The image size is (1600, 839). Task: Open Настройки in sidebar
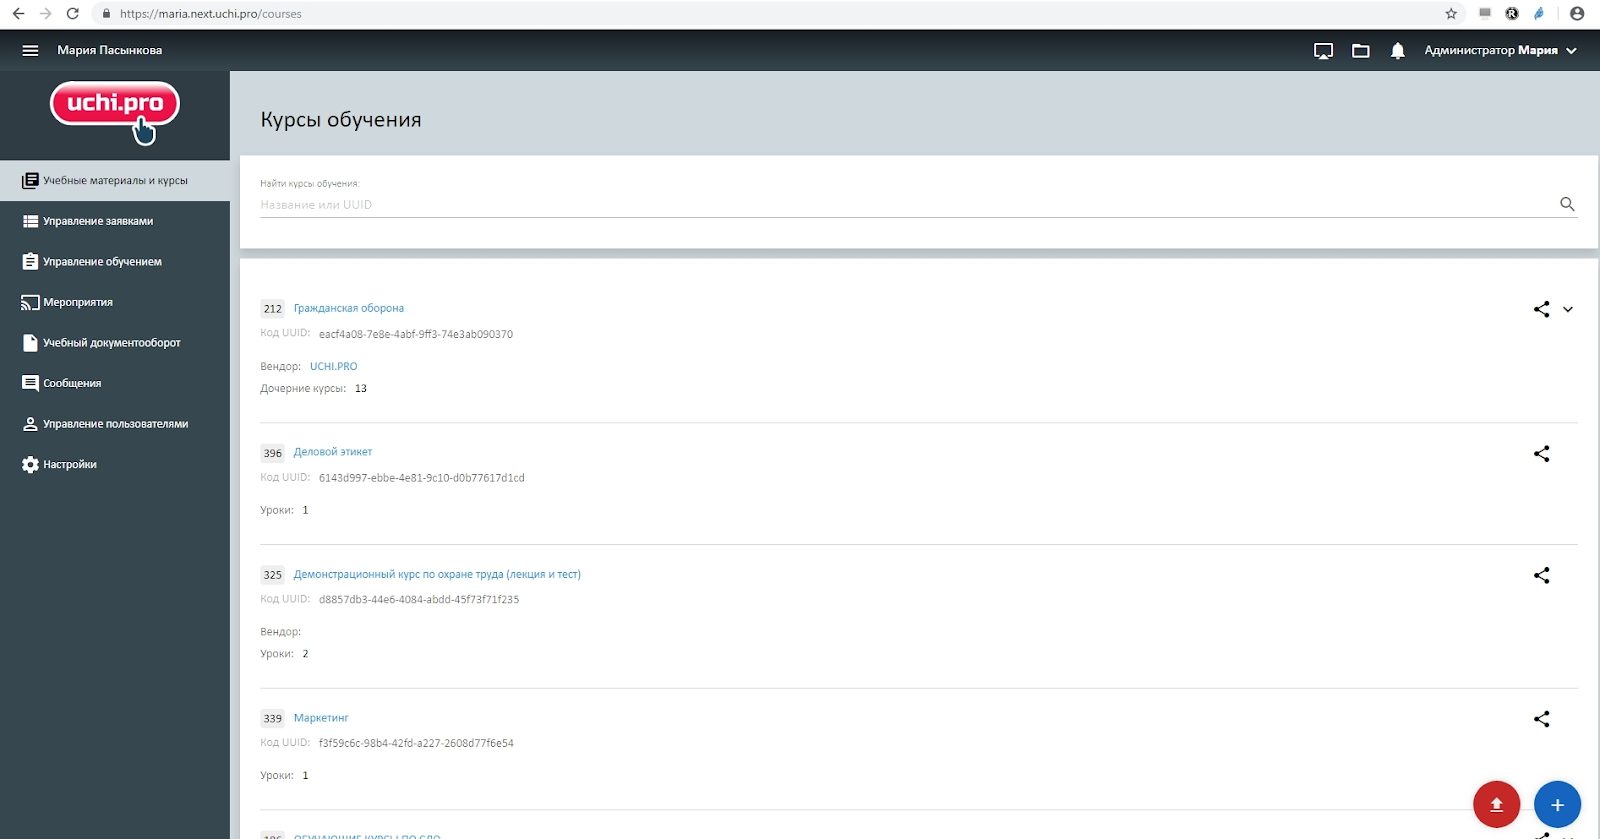[115, 464]
